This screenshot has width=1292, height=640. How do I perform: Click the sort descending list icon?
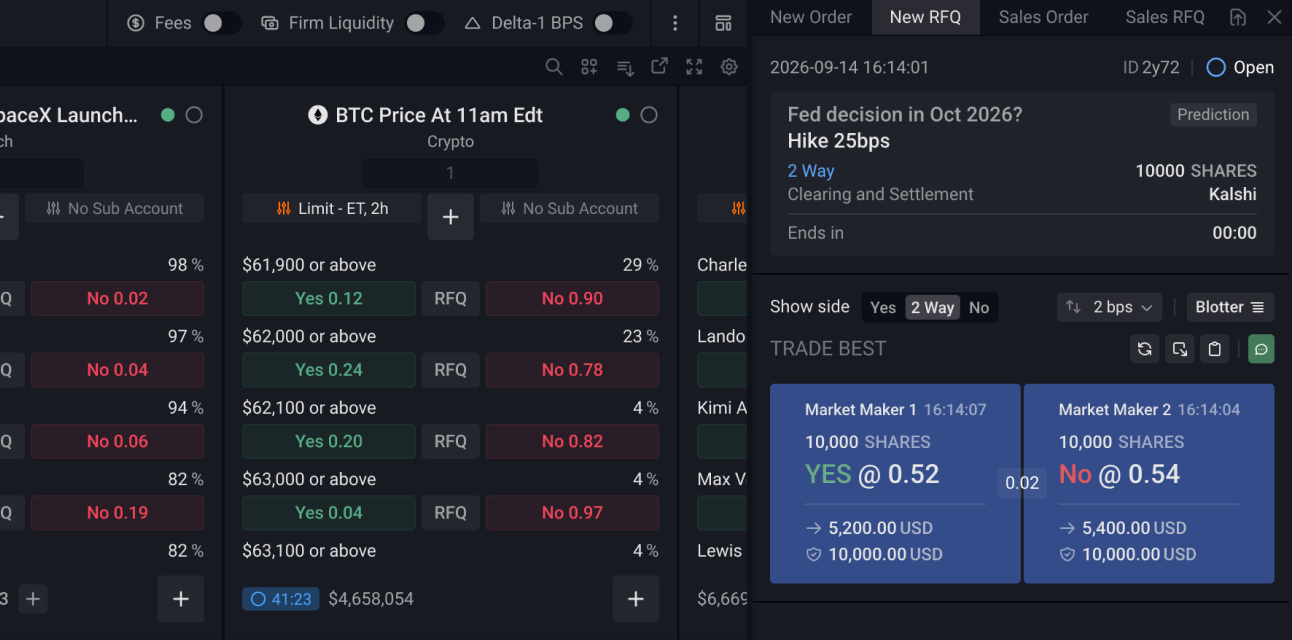pyautogui.click(x=625, y=67)
